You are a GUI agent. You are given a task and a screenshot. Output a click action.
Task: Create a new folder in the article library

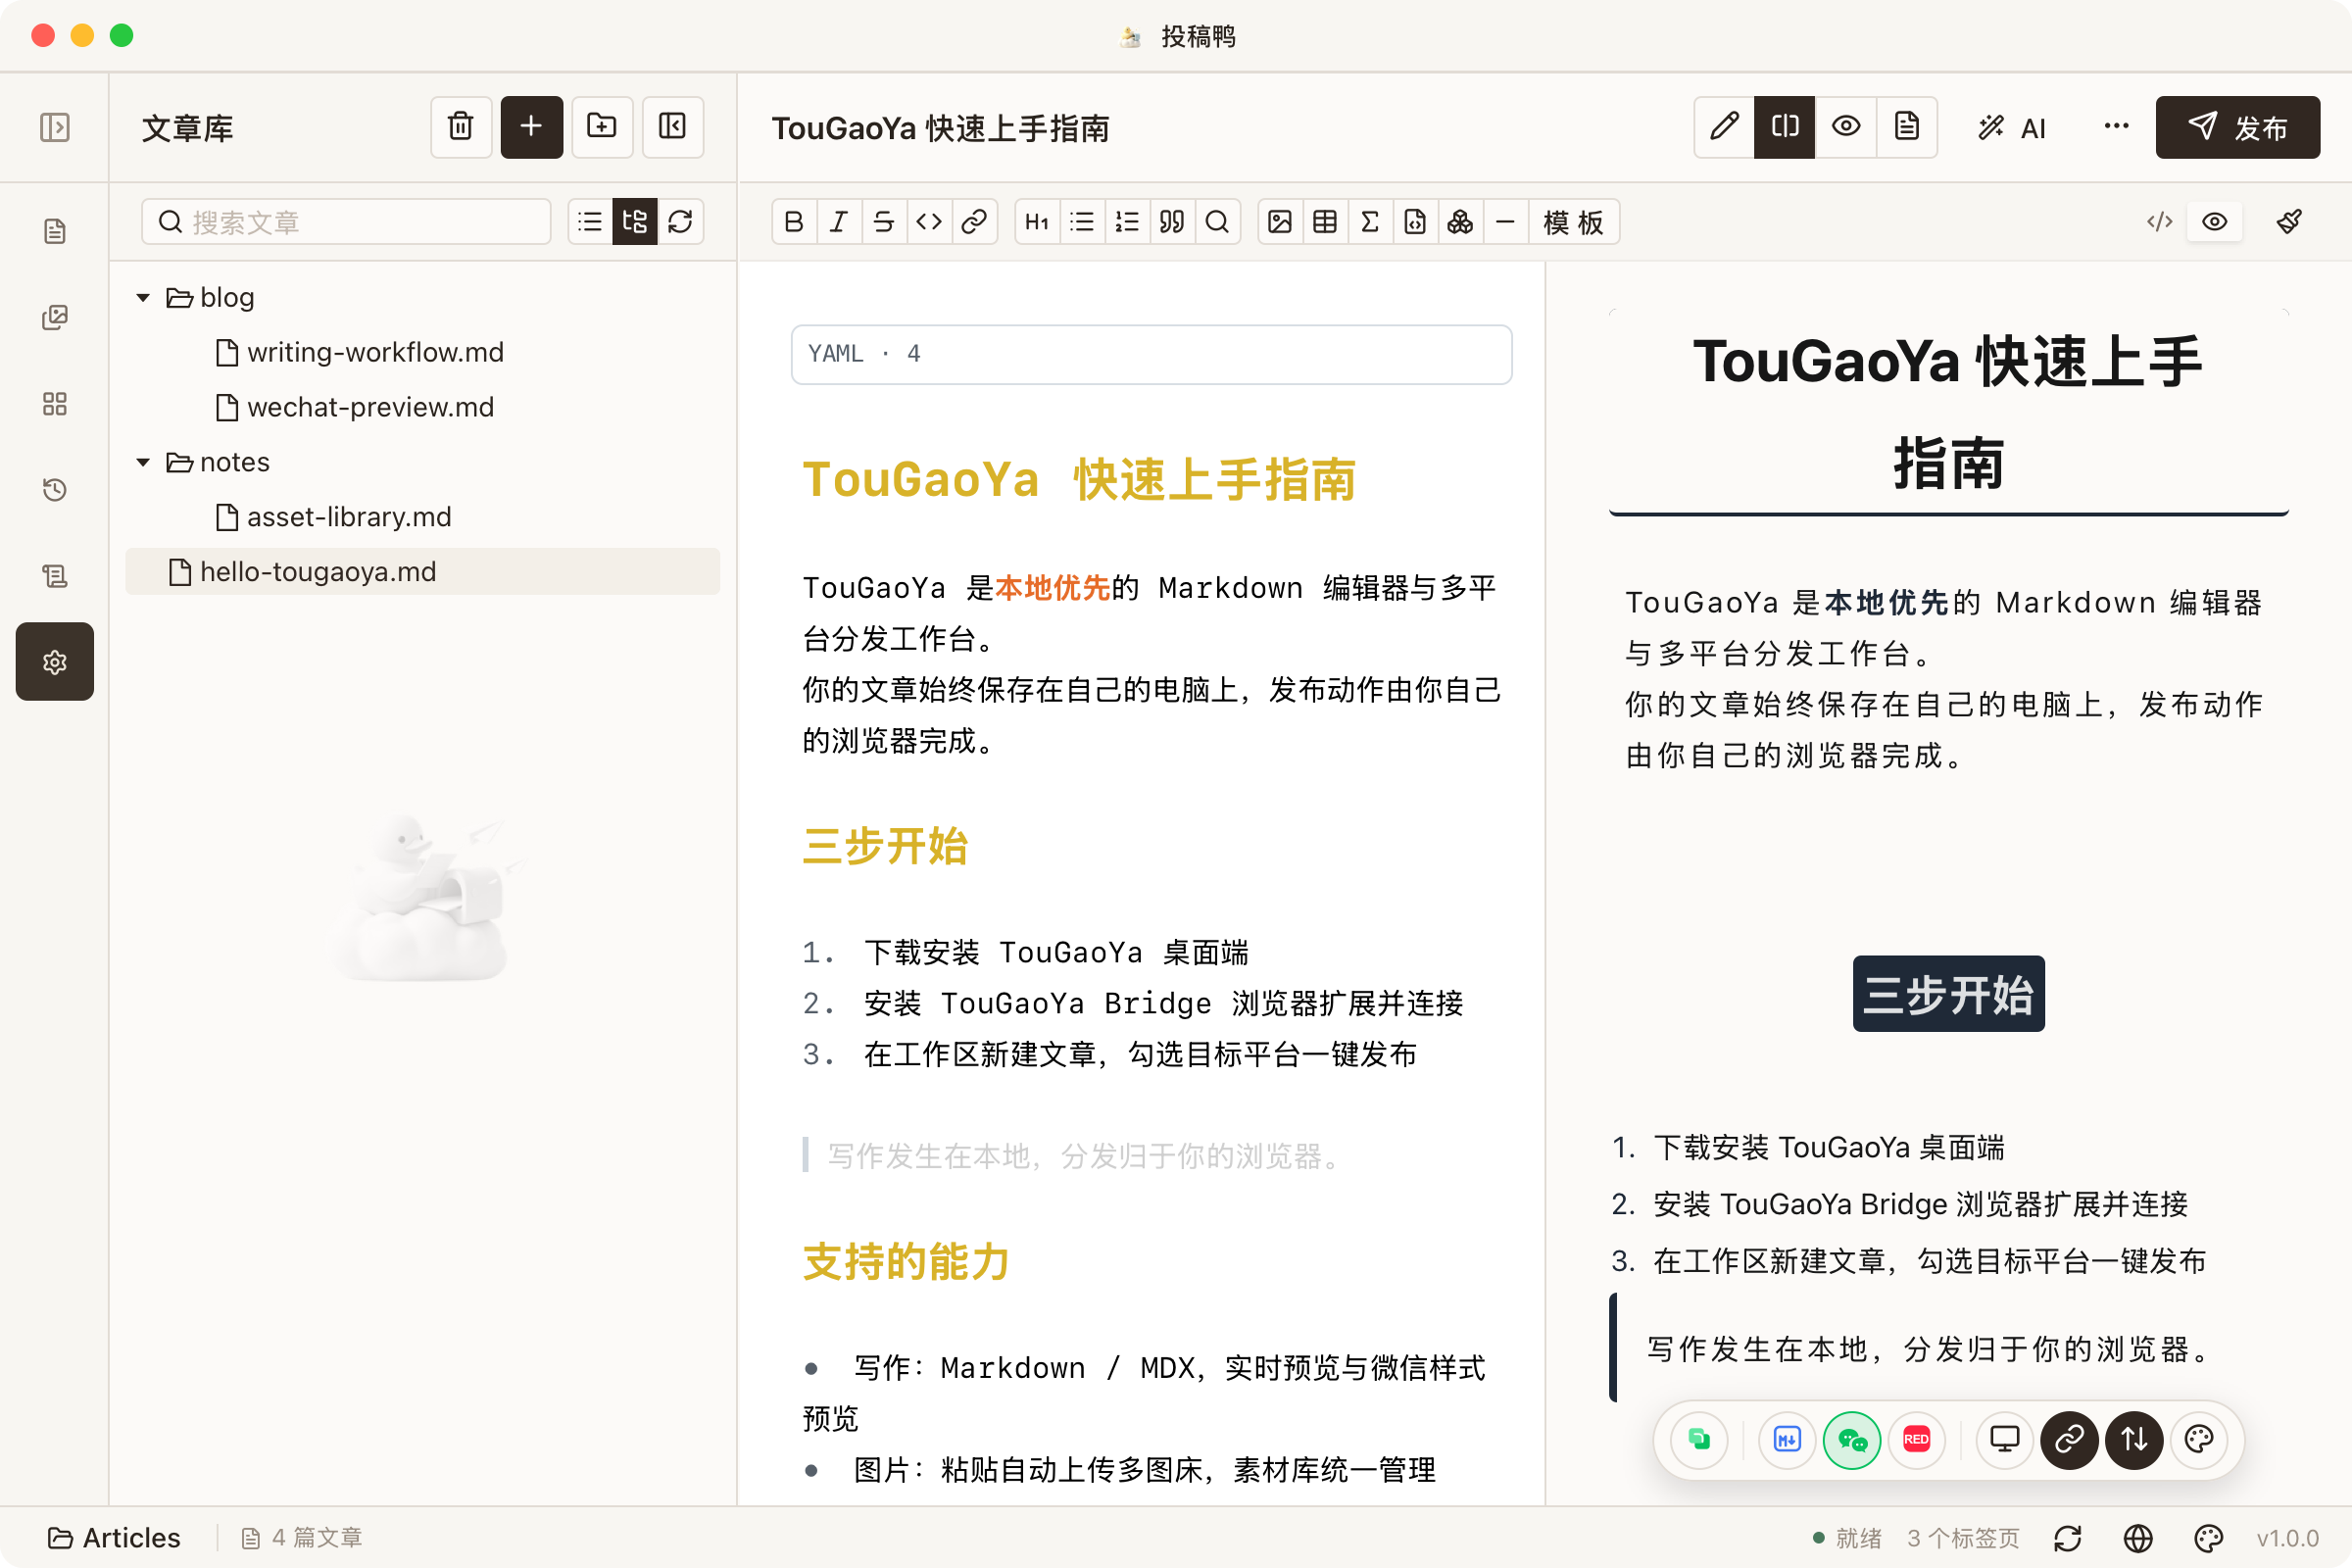[x=602, y=127]
